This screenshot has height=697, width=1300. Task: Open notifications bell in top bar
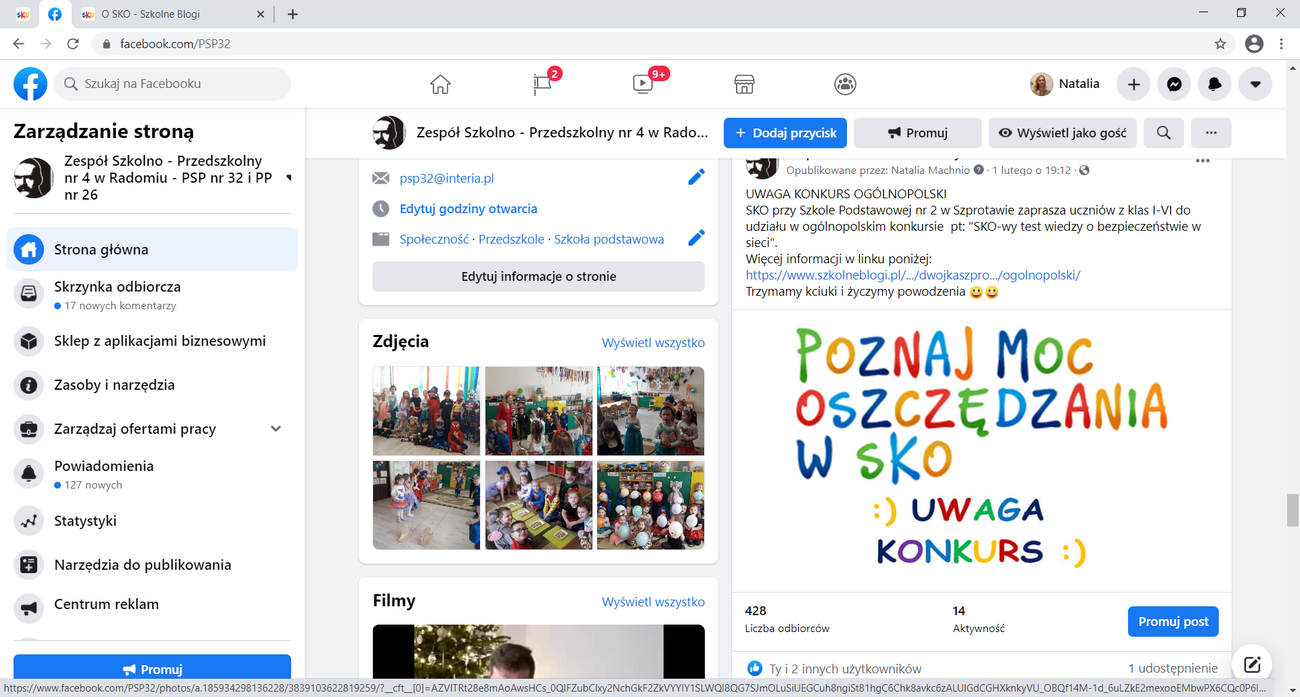pyautogui.click(x=1215, y=84)
